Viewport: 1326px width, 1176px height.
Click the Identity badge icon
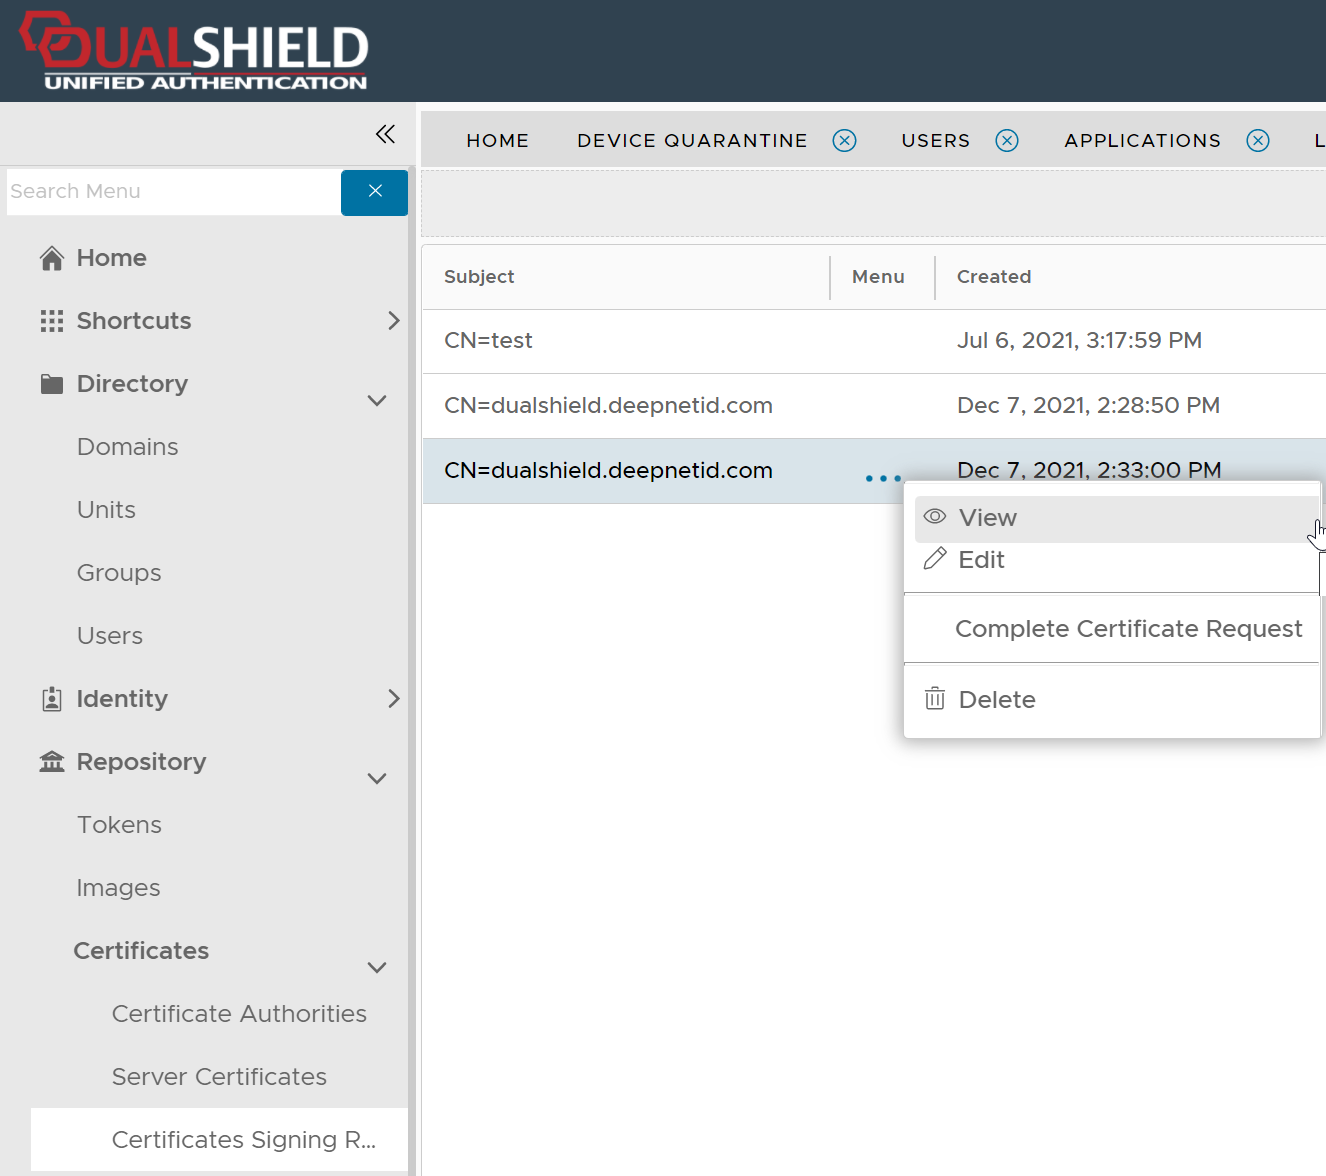point(52,699)
